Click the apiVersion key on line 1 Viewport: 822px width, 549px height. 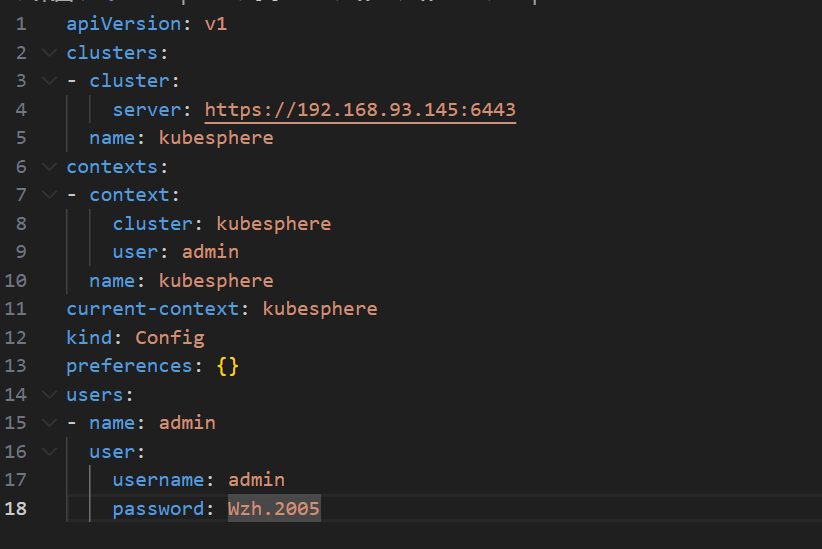(124, 24)
